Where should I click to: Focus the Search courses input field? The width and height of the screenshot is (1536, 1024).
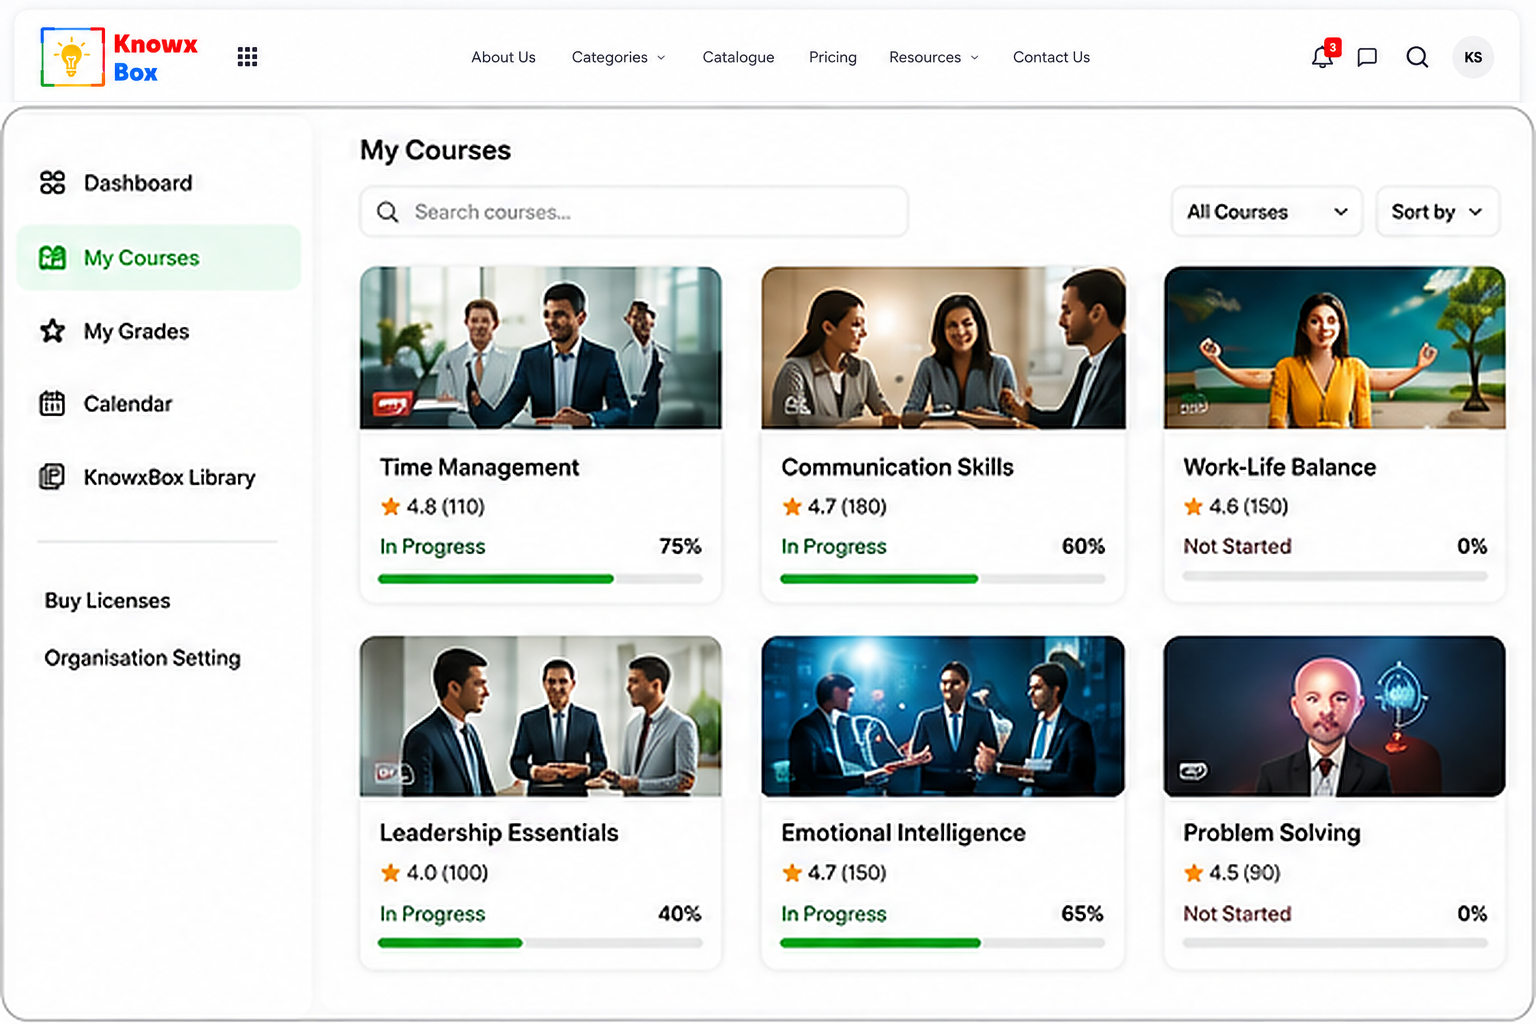pyautogui.click(x=634, y=212)
